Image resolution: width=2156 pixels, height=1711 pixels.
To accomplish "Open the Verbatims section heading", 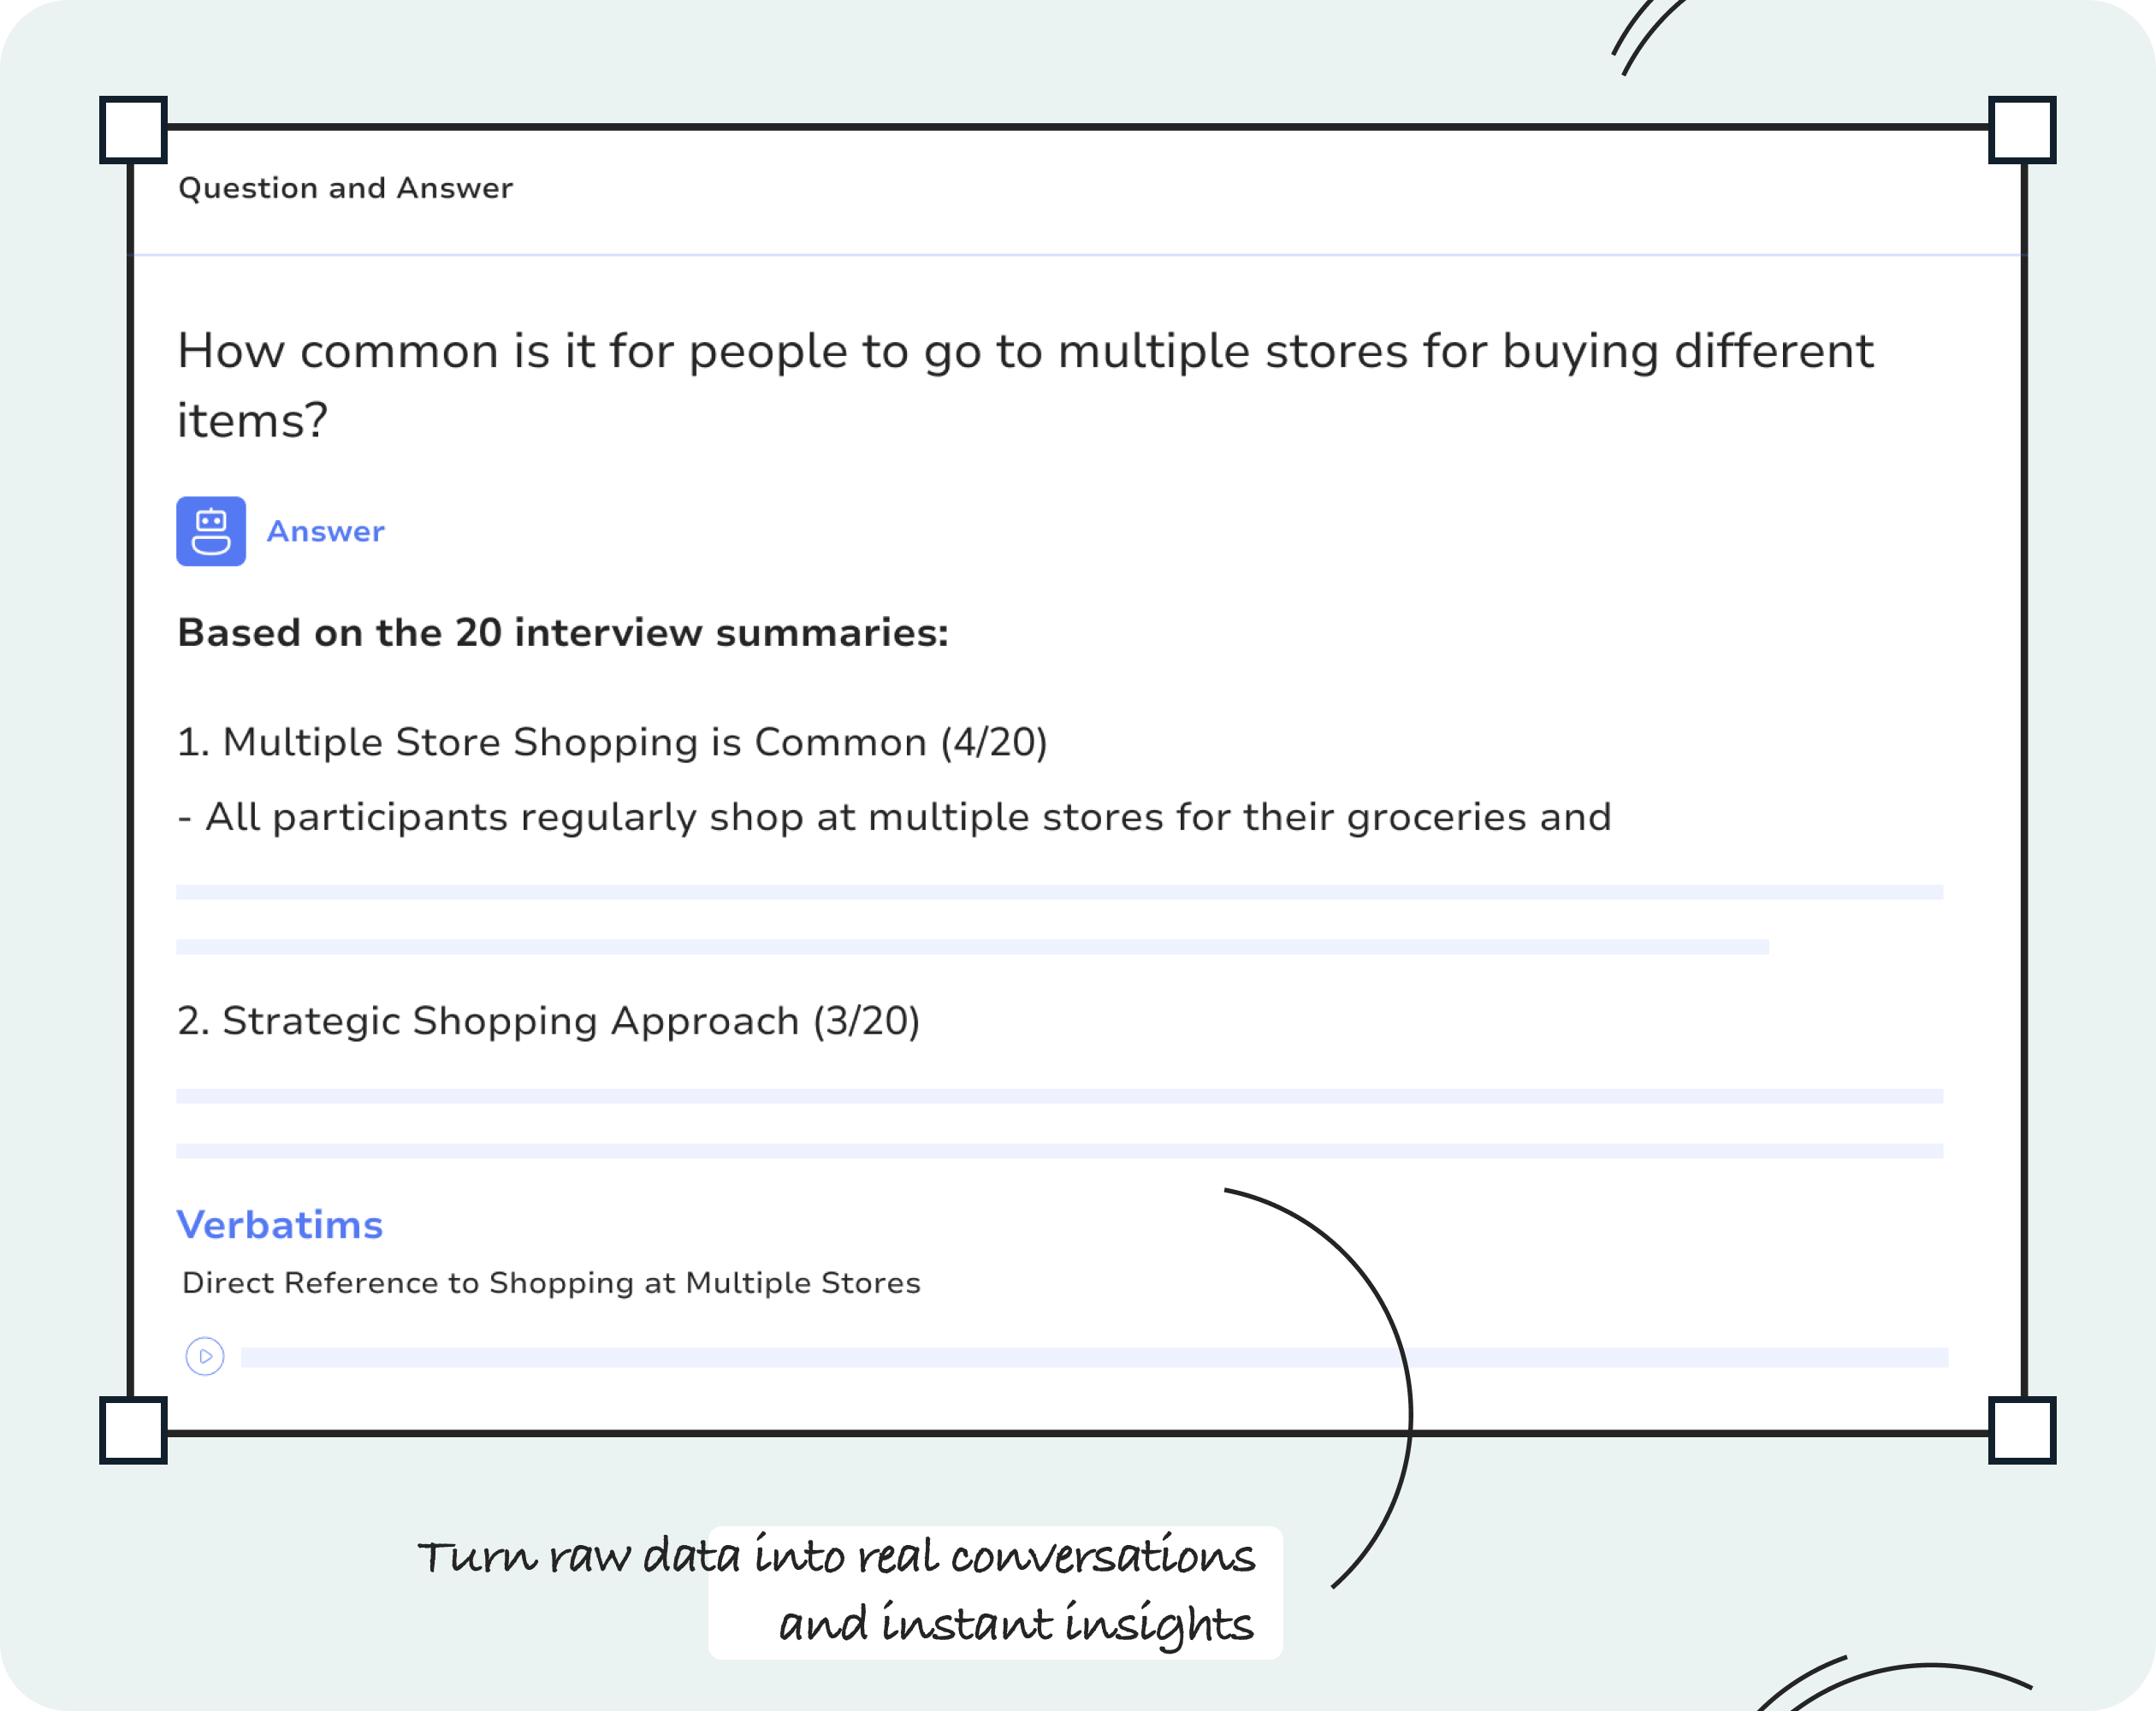I will click(280, 1225).
